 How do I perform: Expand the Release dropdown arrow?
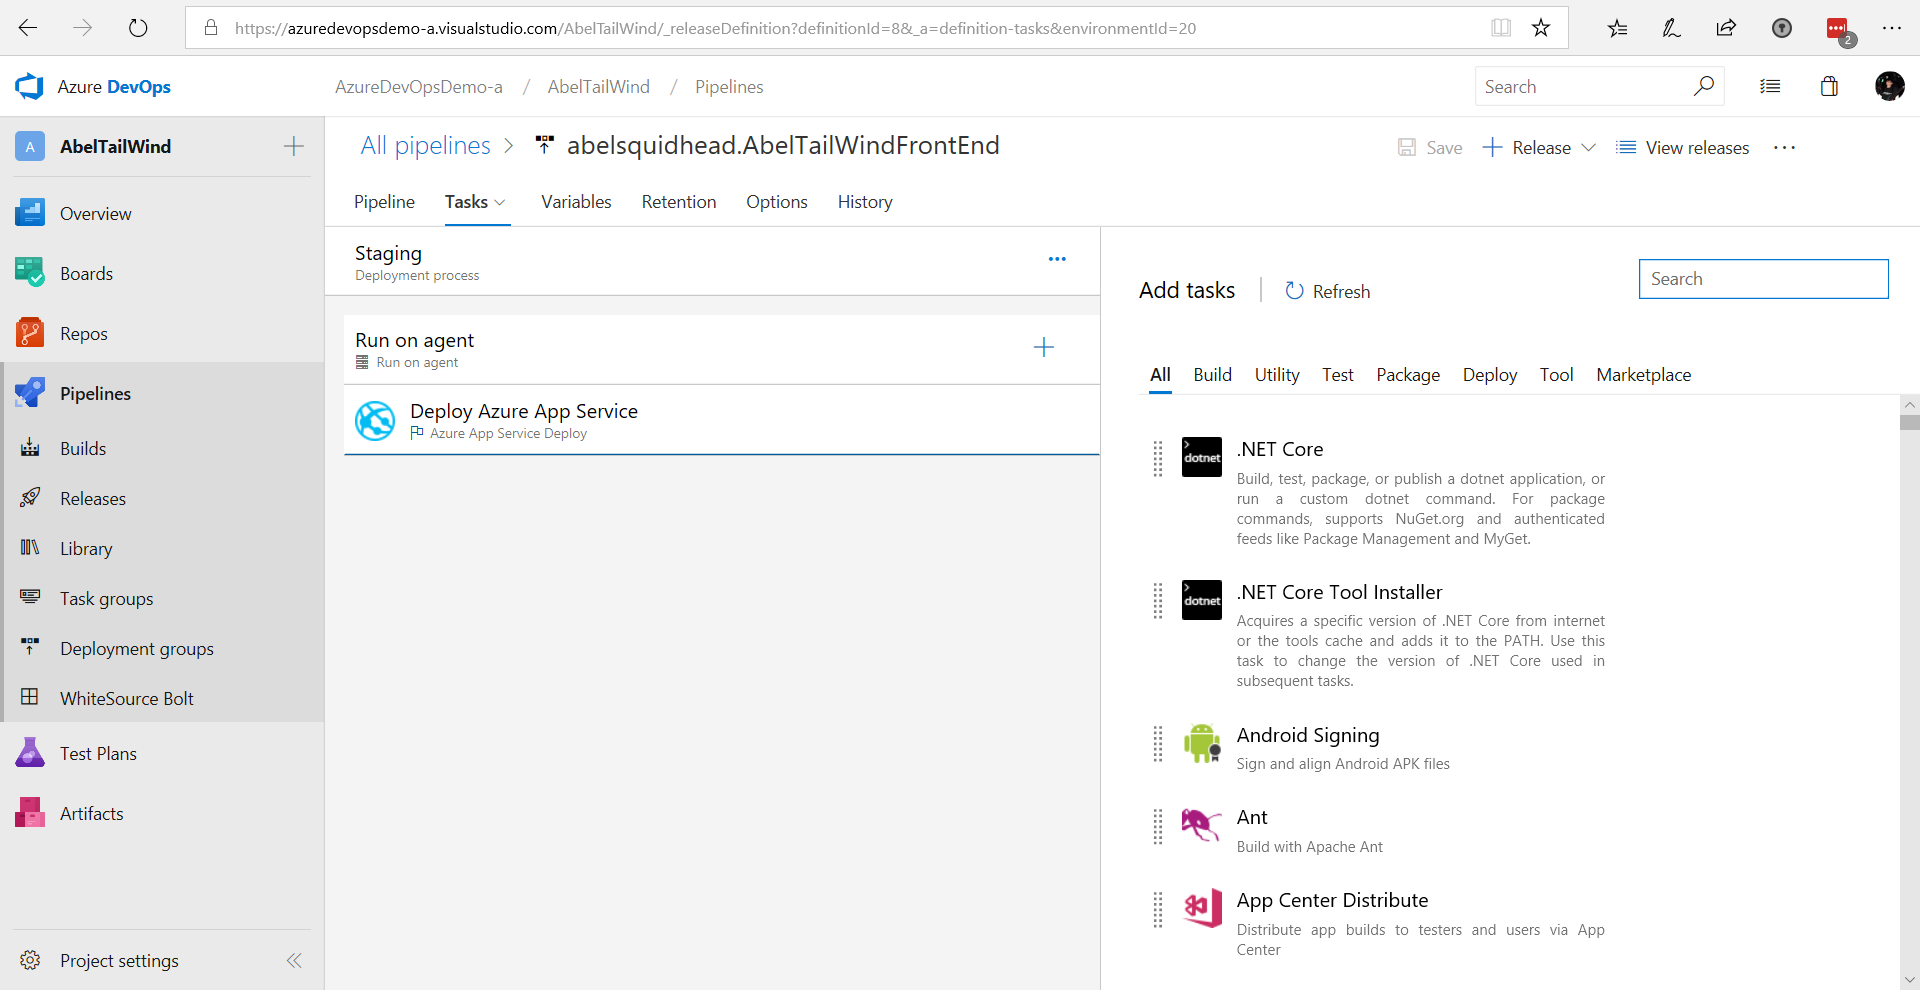coord(1588,148)
